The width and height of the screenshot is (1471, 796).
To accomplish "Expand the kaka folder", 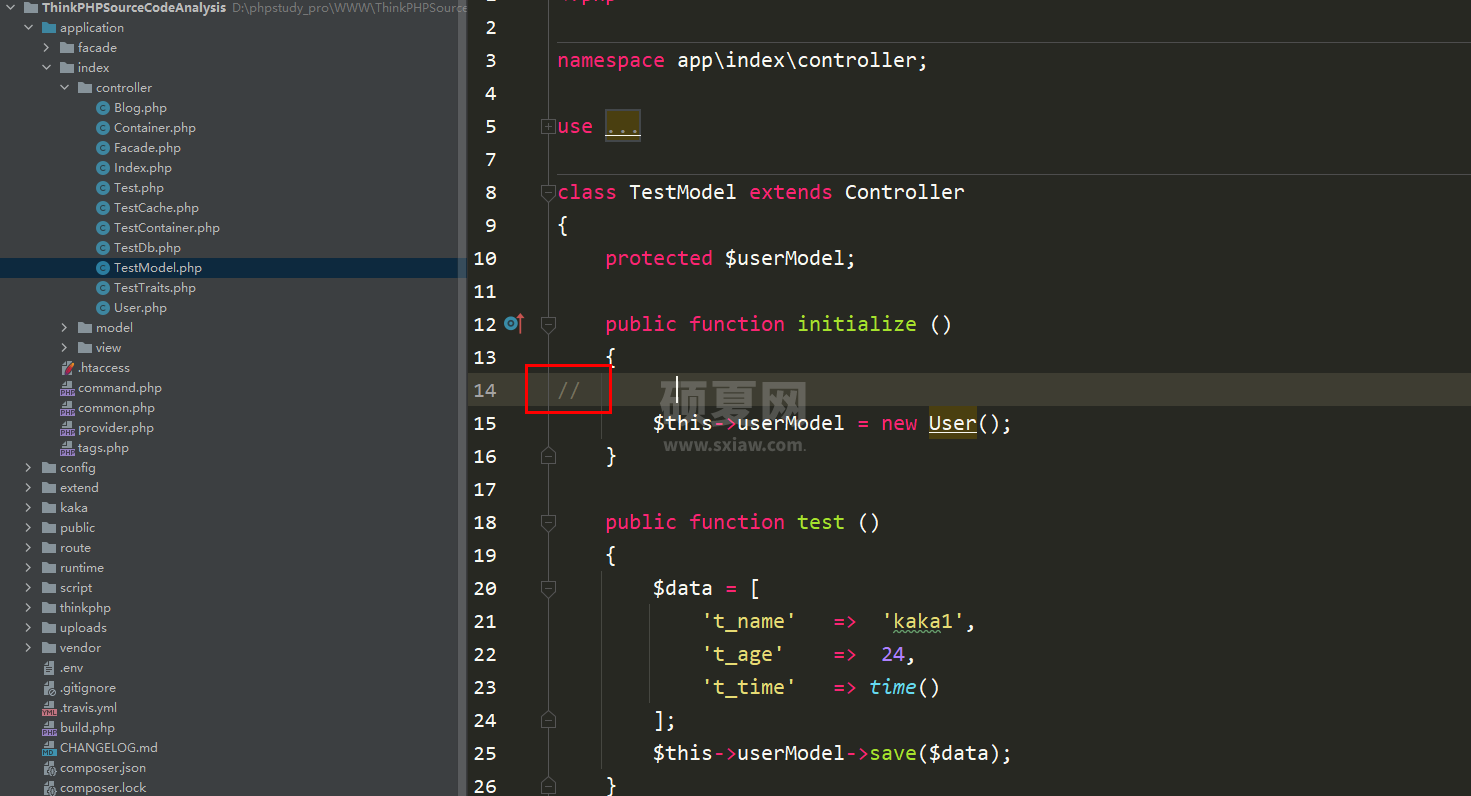I will (29, 508).
